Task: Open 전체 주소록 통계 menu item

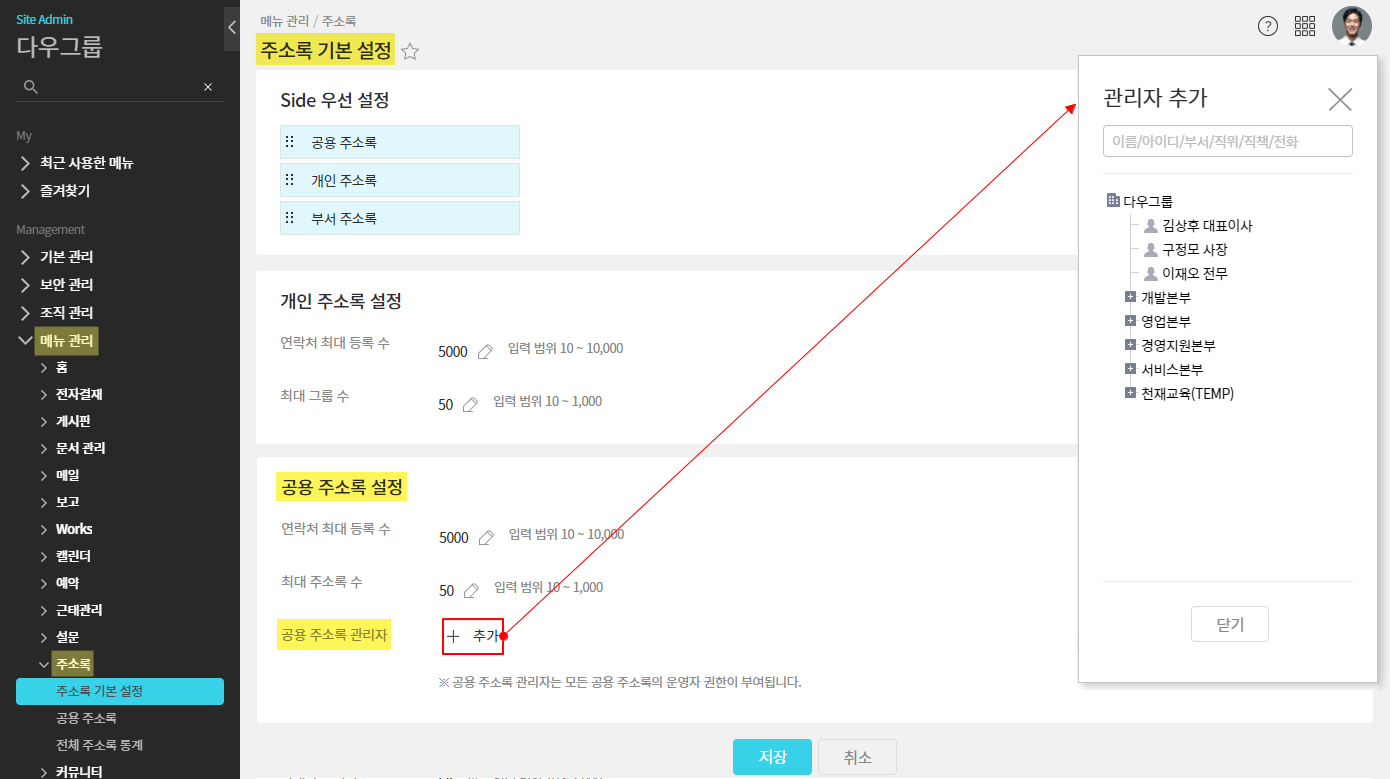Action: pyautogui.click(x=100, y=745)
